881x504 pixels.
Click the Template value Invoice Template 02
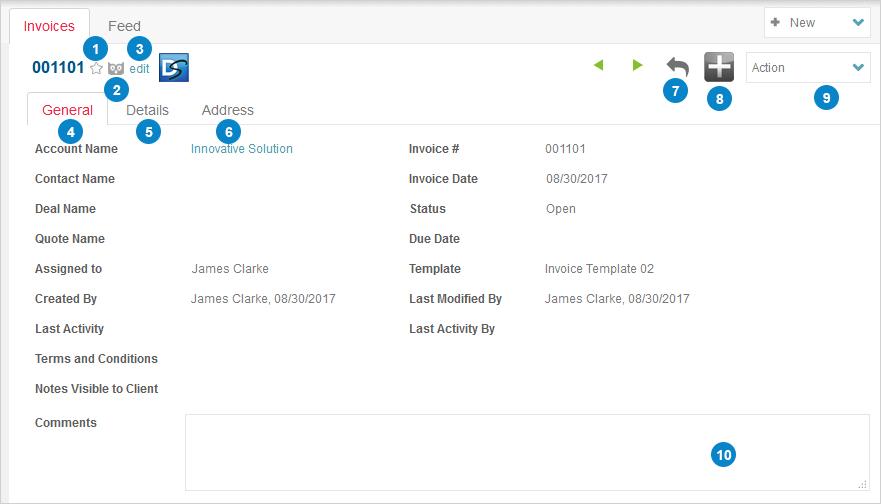tap(599, 269)
